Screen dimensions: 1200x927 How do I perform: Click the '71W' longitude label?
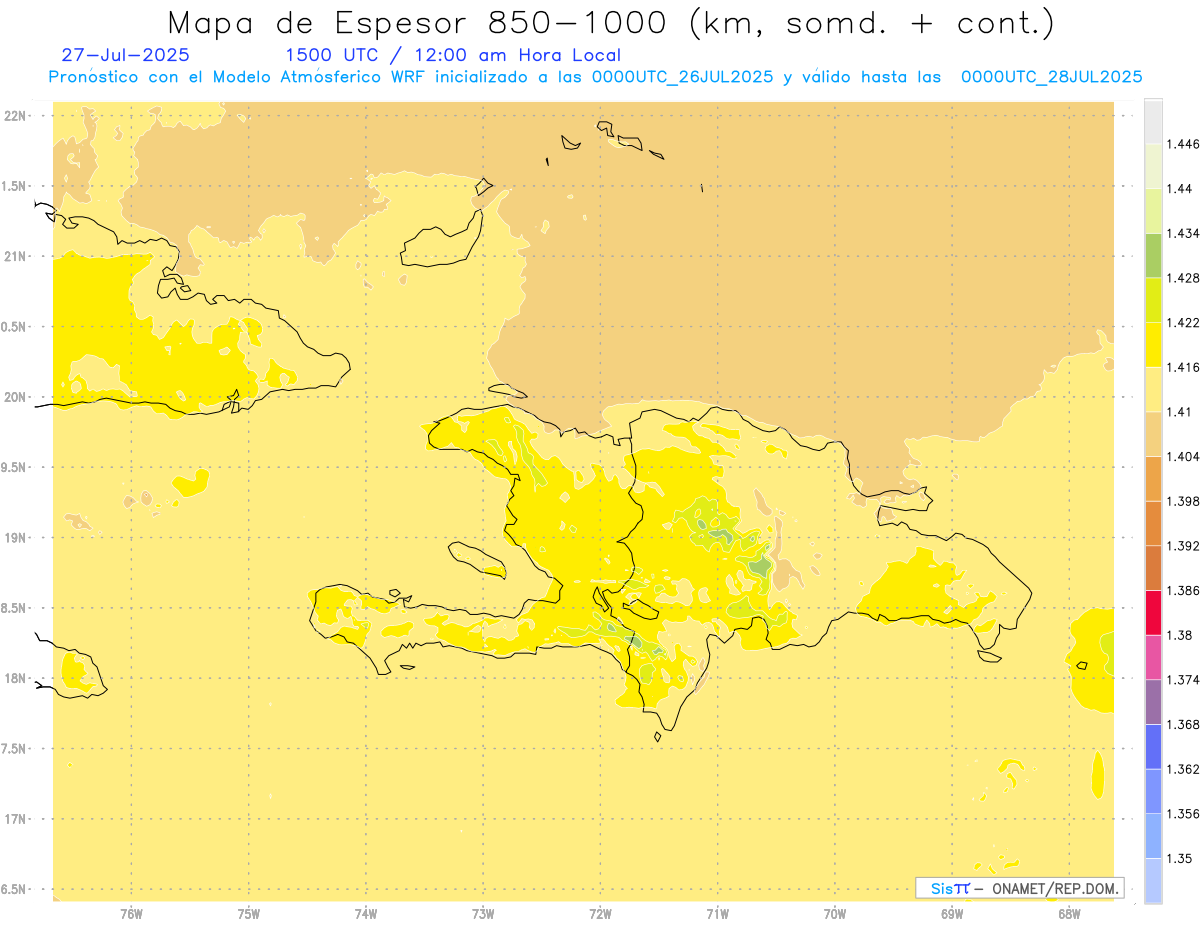(x=717, y=914)
